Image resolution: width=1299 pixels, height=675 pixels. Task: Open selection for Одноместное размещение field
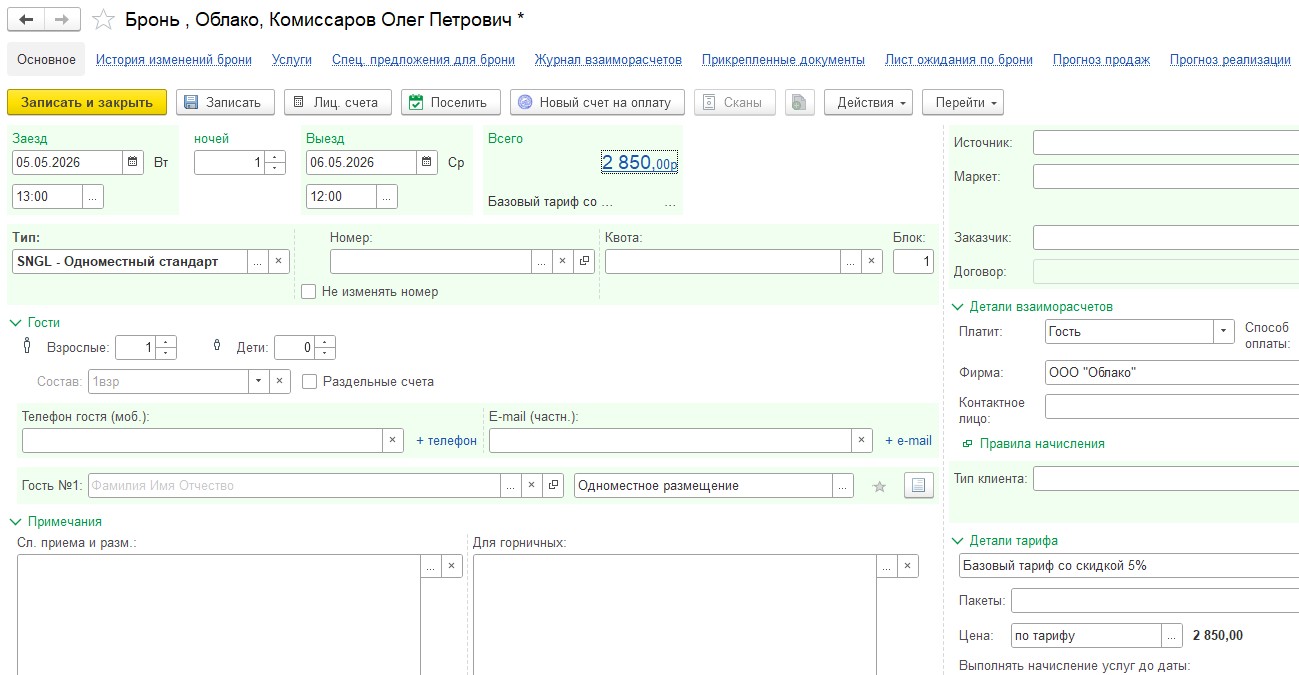click(x=844, y=485)
